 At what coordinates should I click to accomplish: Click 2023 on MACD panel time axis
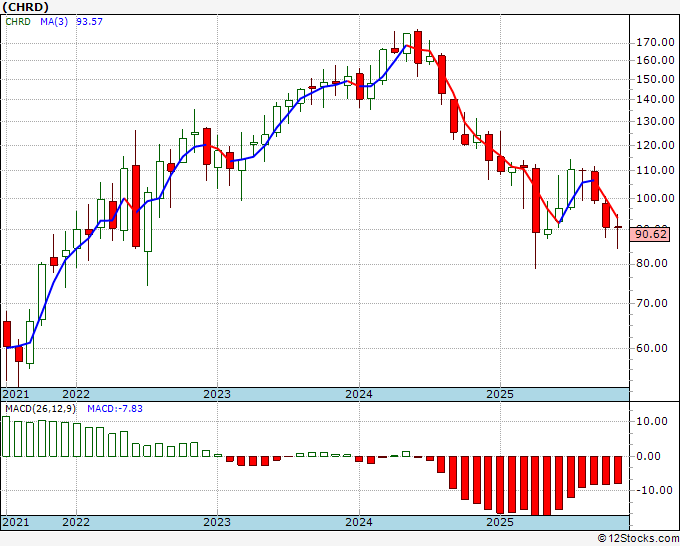[217, 522]
